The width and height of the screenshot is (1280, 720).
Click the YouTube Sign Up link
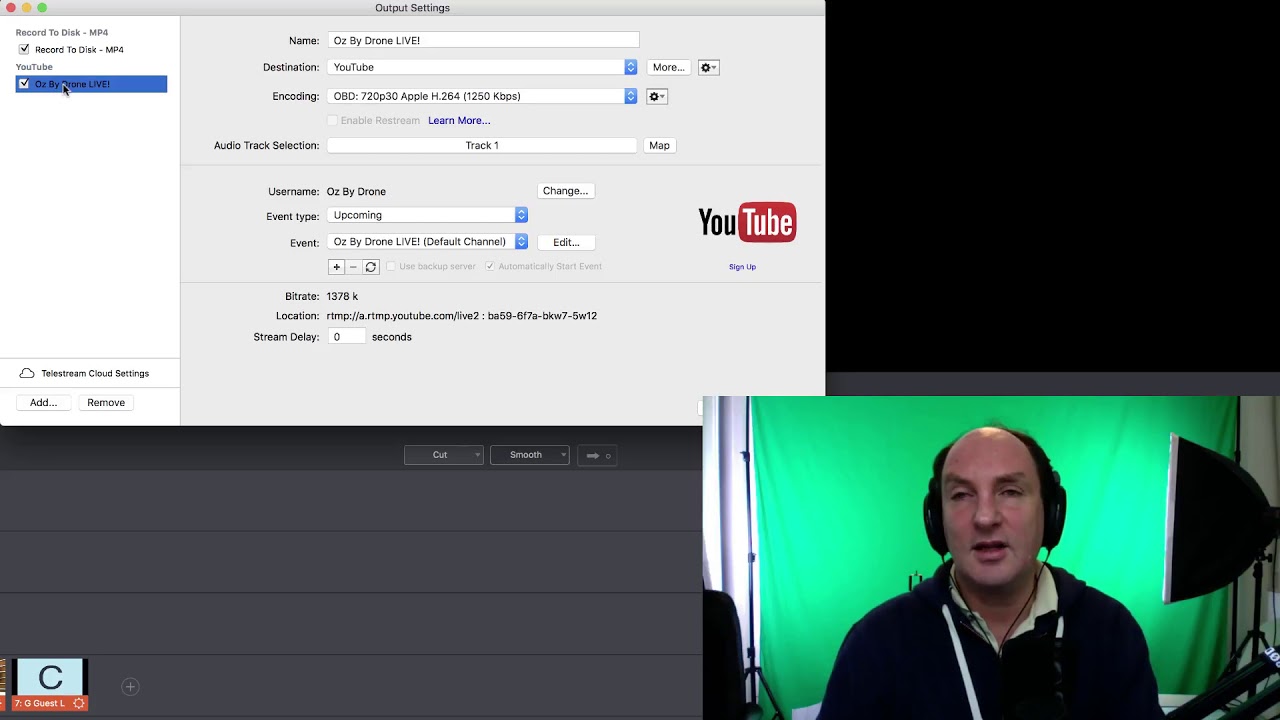(742, 267)
